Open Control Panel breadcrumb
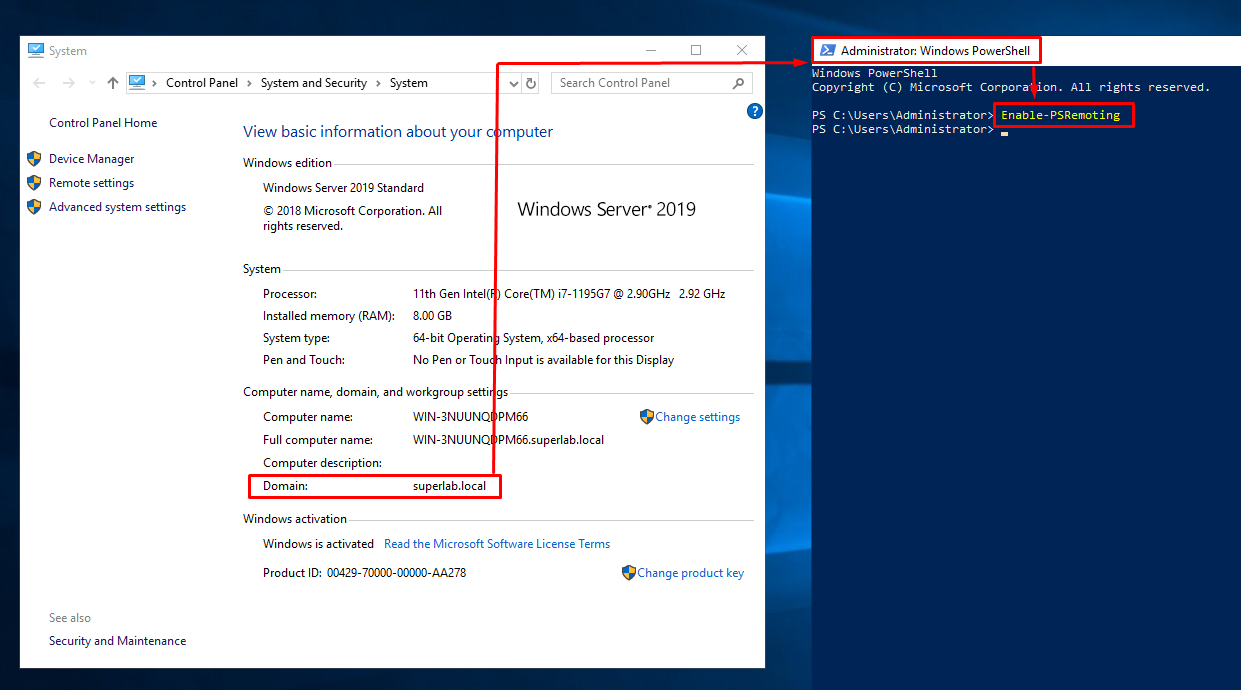The width and height of the screenshot is (1241, 690). pos(202,83)
